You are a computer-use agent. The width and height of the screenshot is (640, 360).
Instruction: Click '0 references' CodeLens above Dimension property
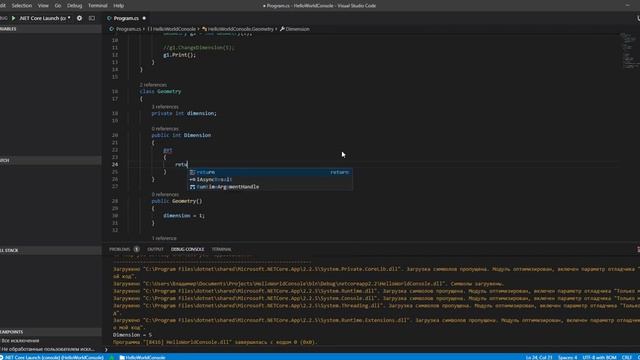165,129
